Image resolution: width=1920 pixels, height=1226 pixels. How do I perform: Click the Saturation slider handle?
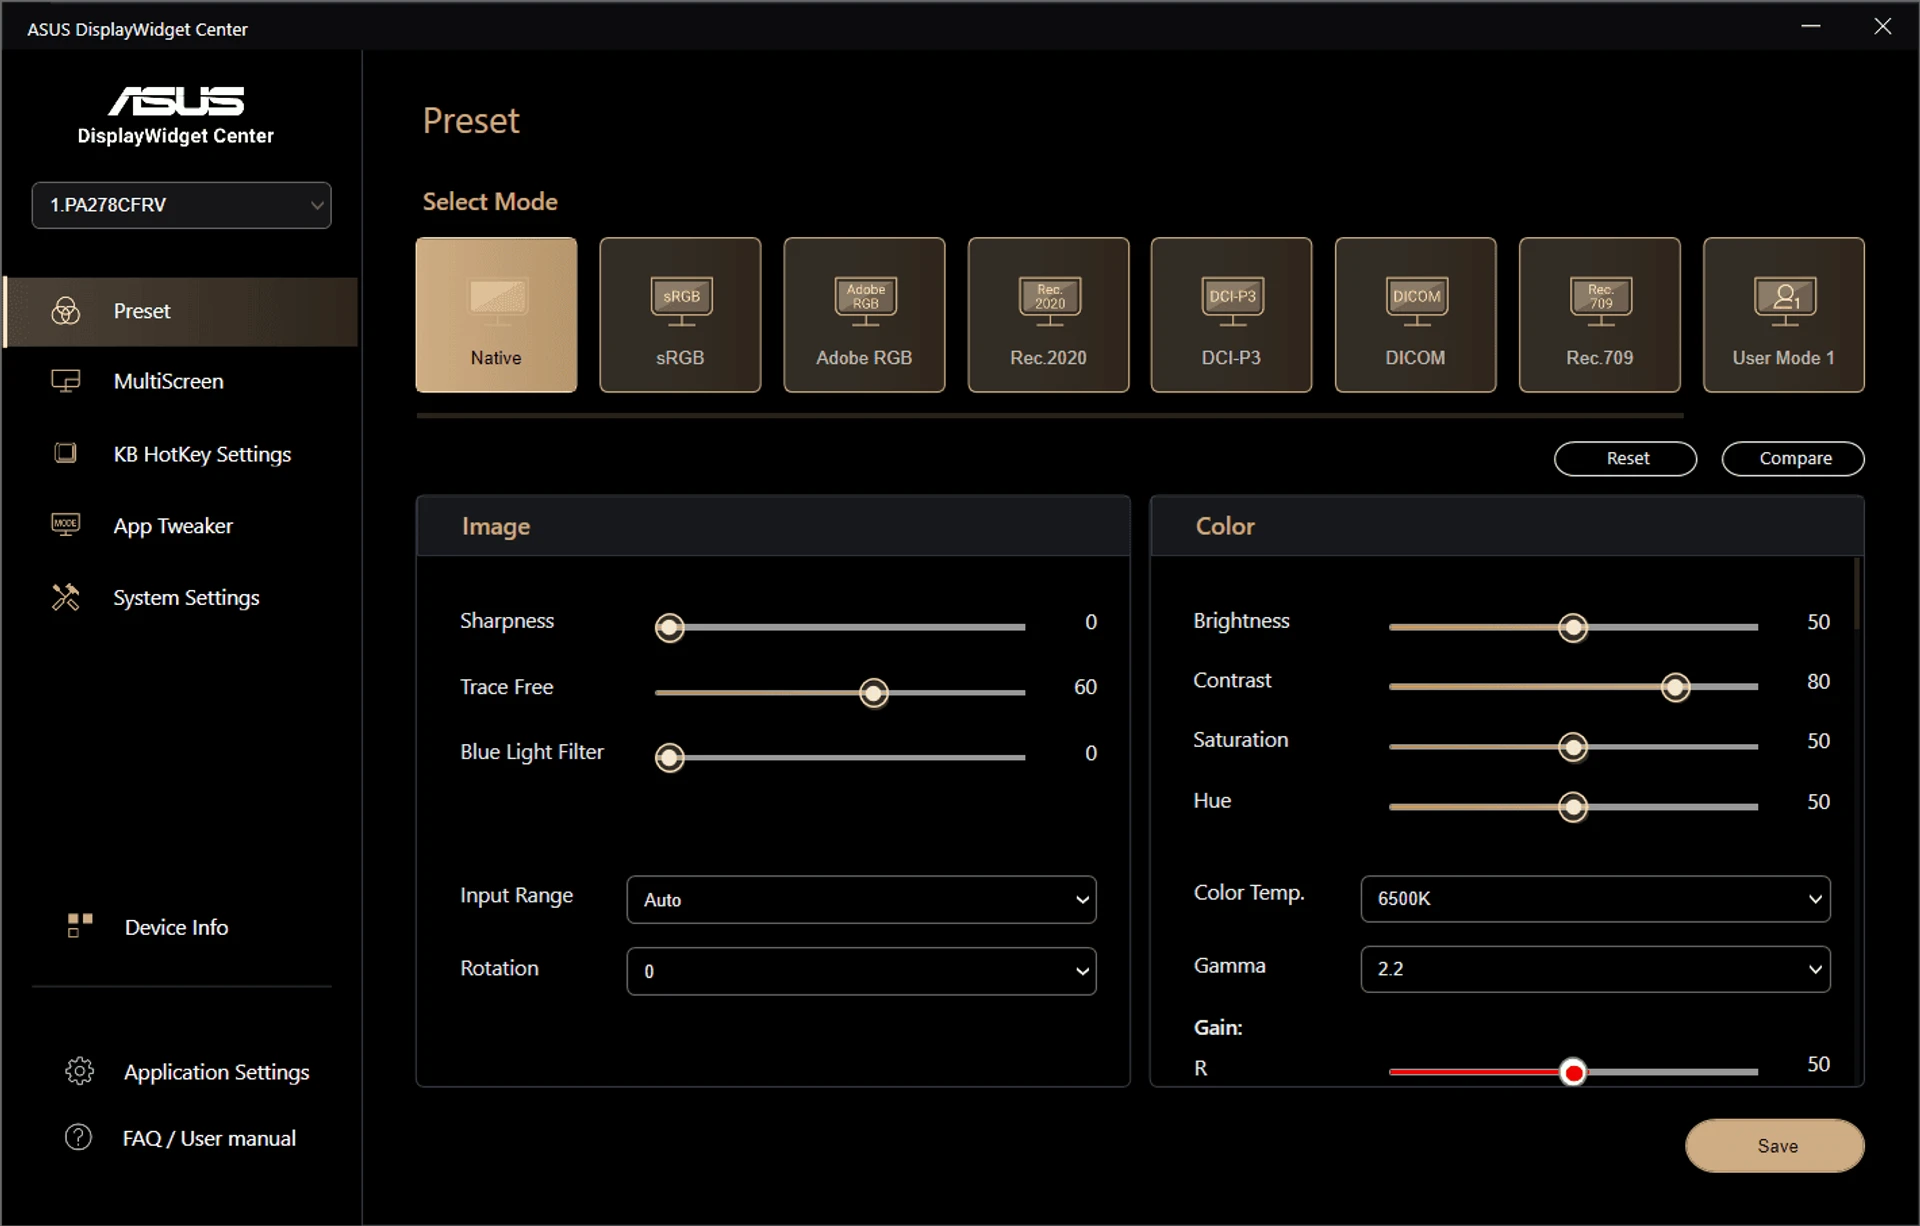[1573, 747]
